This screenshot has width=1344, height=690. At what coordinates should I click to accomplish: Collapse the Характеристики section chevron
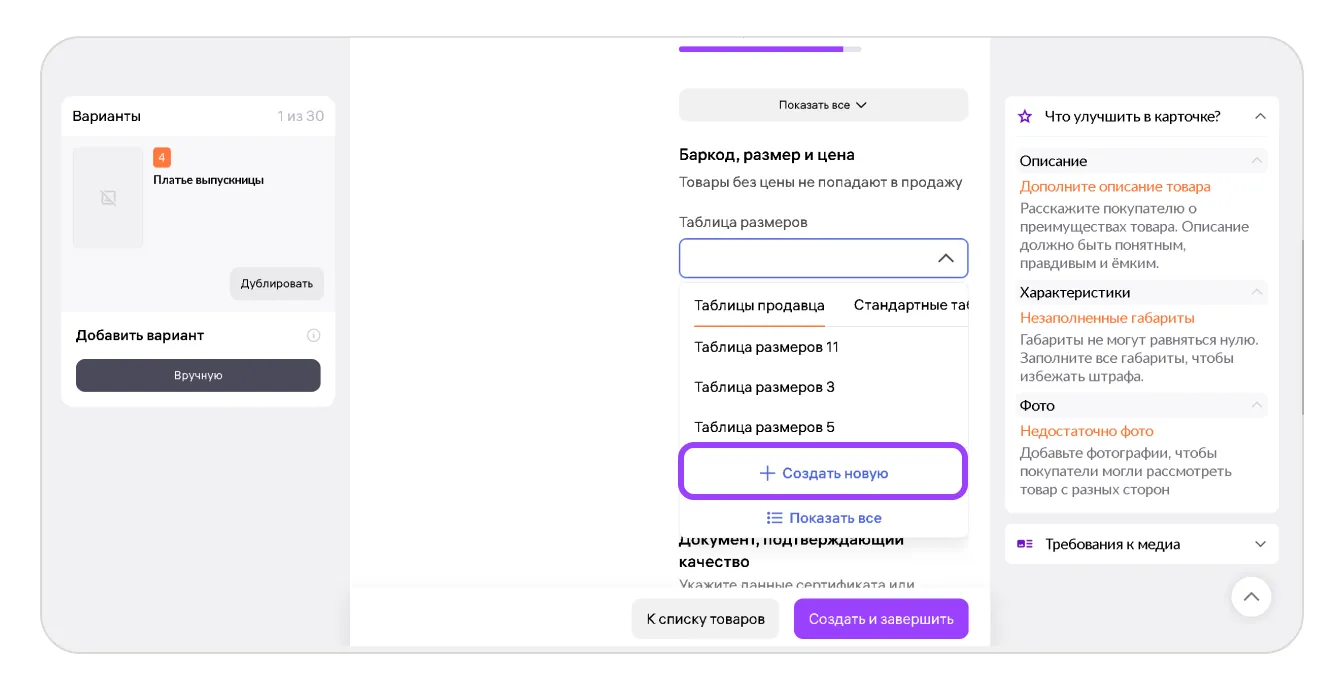1256,293
